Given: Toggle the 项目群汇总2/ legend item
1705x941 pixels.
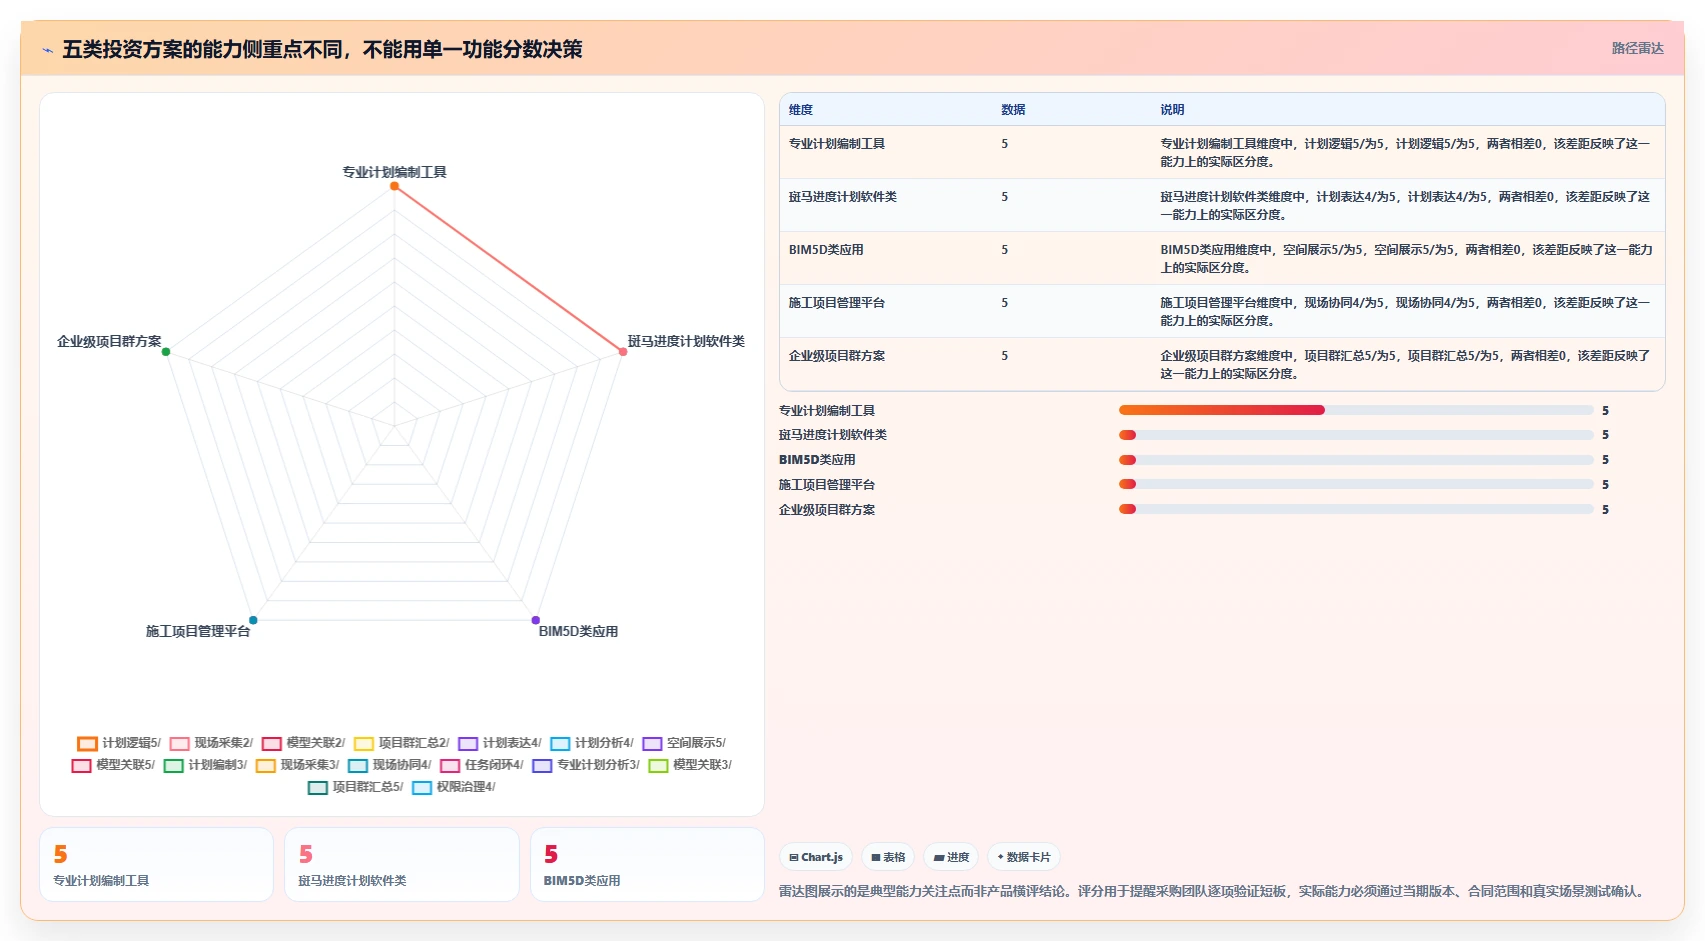Looking at the screenshot, I should pos(402,743).
